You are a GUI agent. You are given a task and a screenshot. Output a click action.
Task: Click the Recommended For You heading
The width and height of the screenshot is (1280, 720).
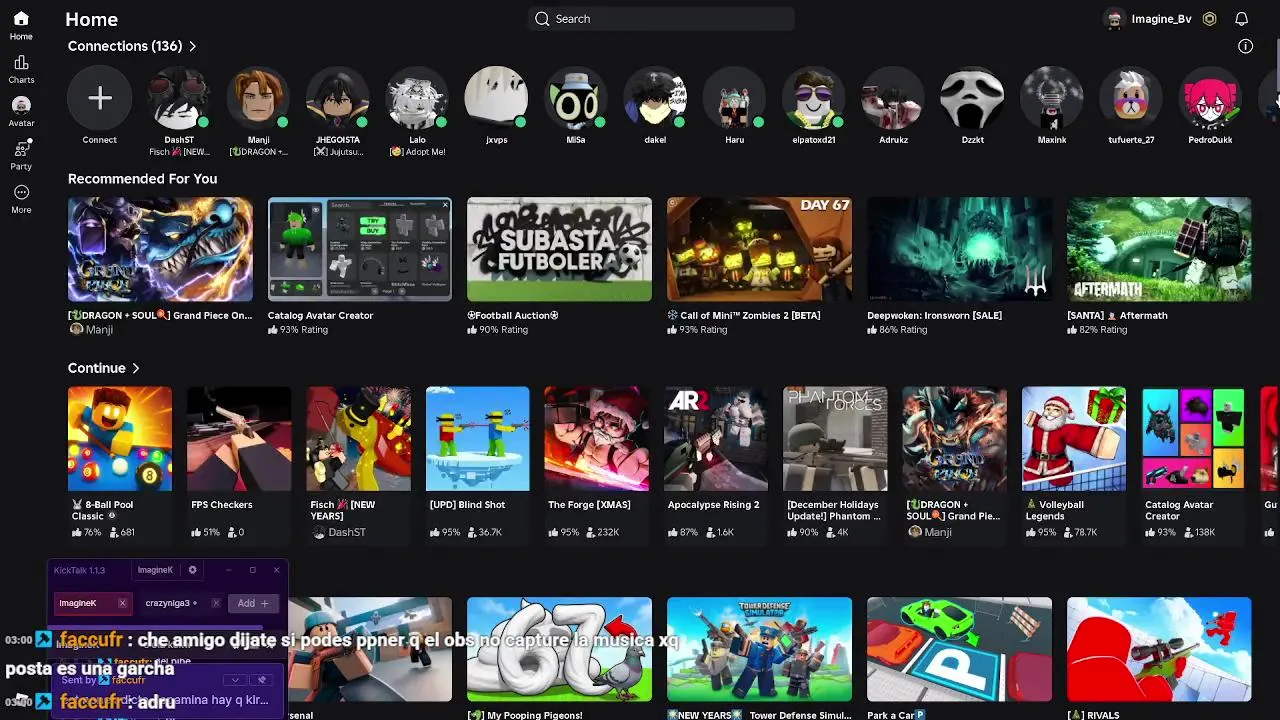142,179
